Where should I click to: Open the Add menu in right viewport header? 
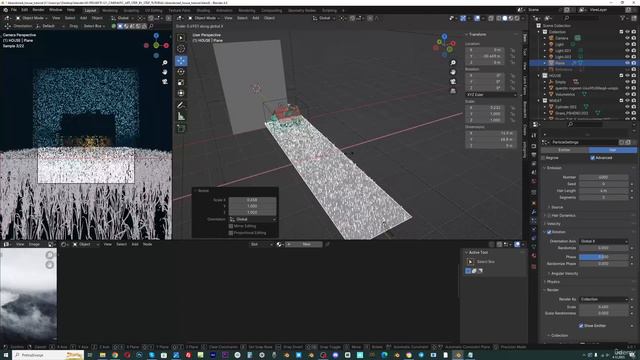pyautogui.click(x=256, y=18)
